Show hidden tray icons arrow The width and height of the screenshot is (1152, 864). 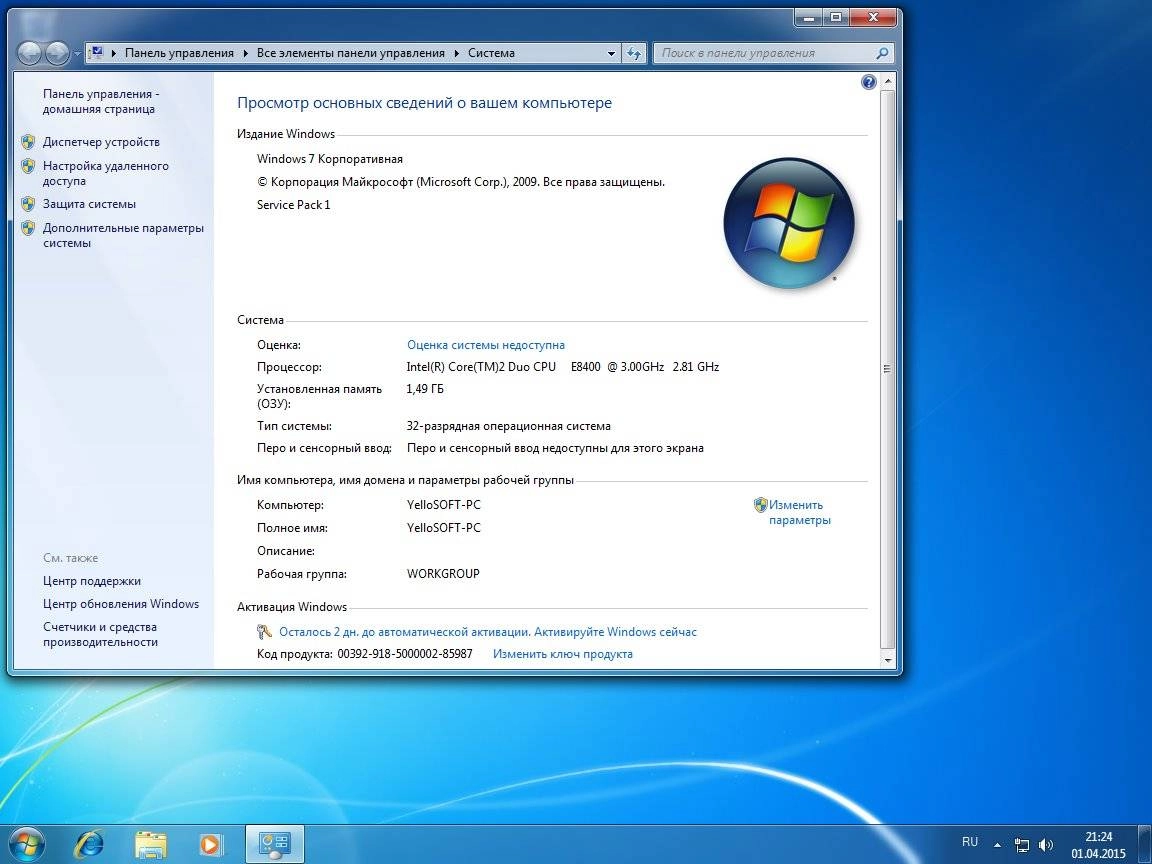997,845
